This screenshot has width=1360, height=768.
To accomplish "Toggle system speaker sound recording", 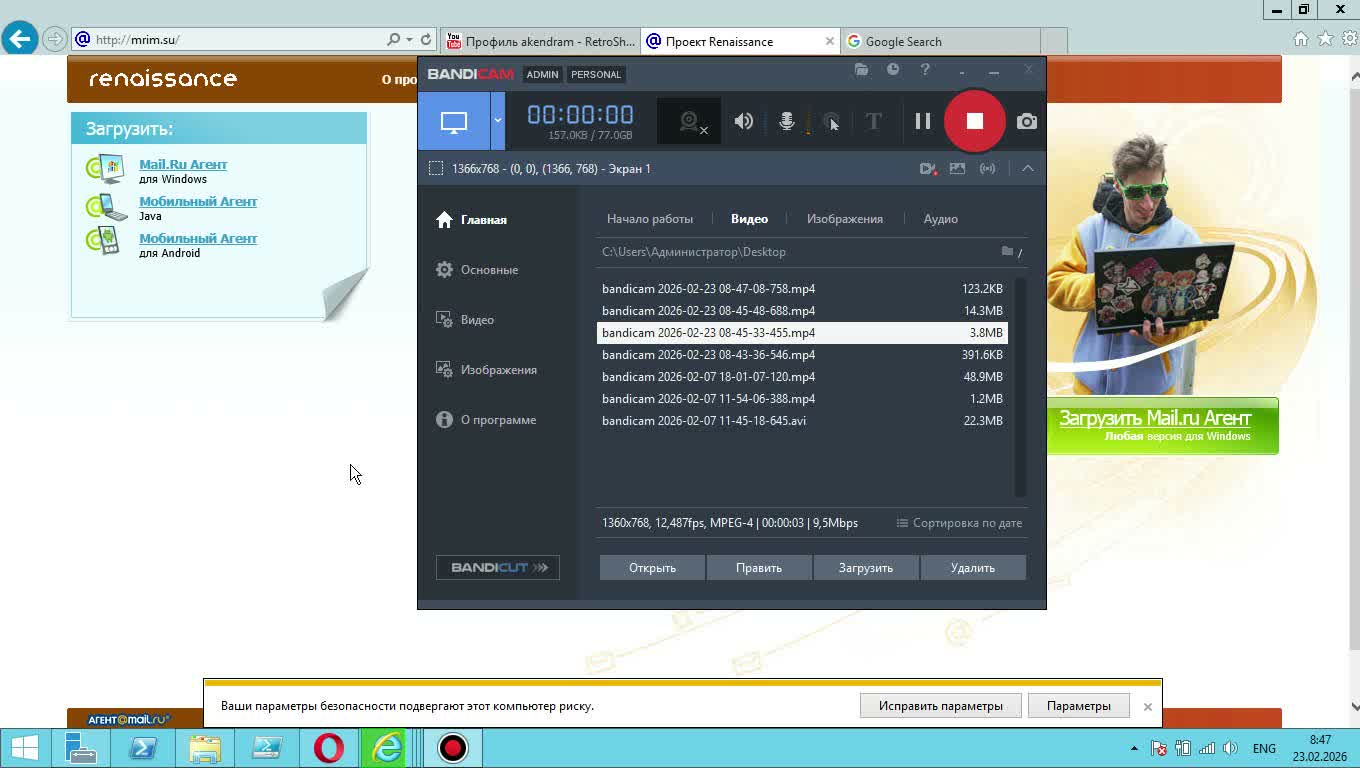I will [x=743, y=121].
